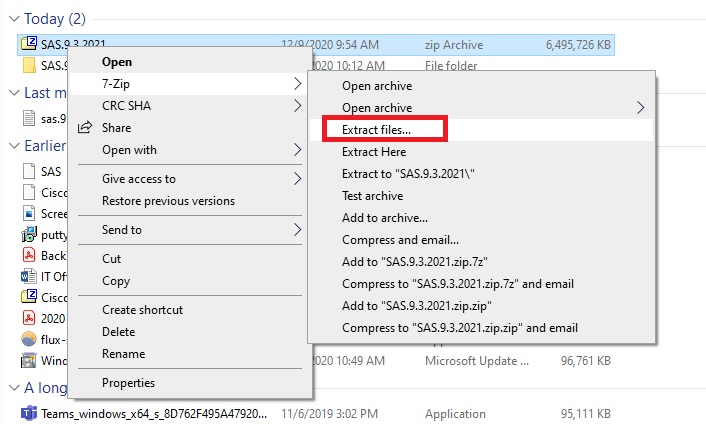The height and width of the screenshot is (424, 706).
Task: Expand the Give access to submenu arrow
Action: coord(297,179)
